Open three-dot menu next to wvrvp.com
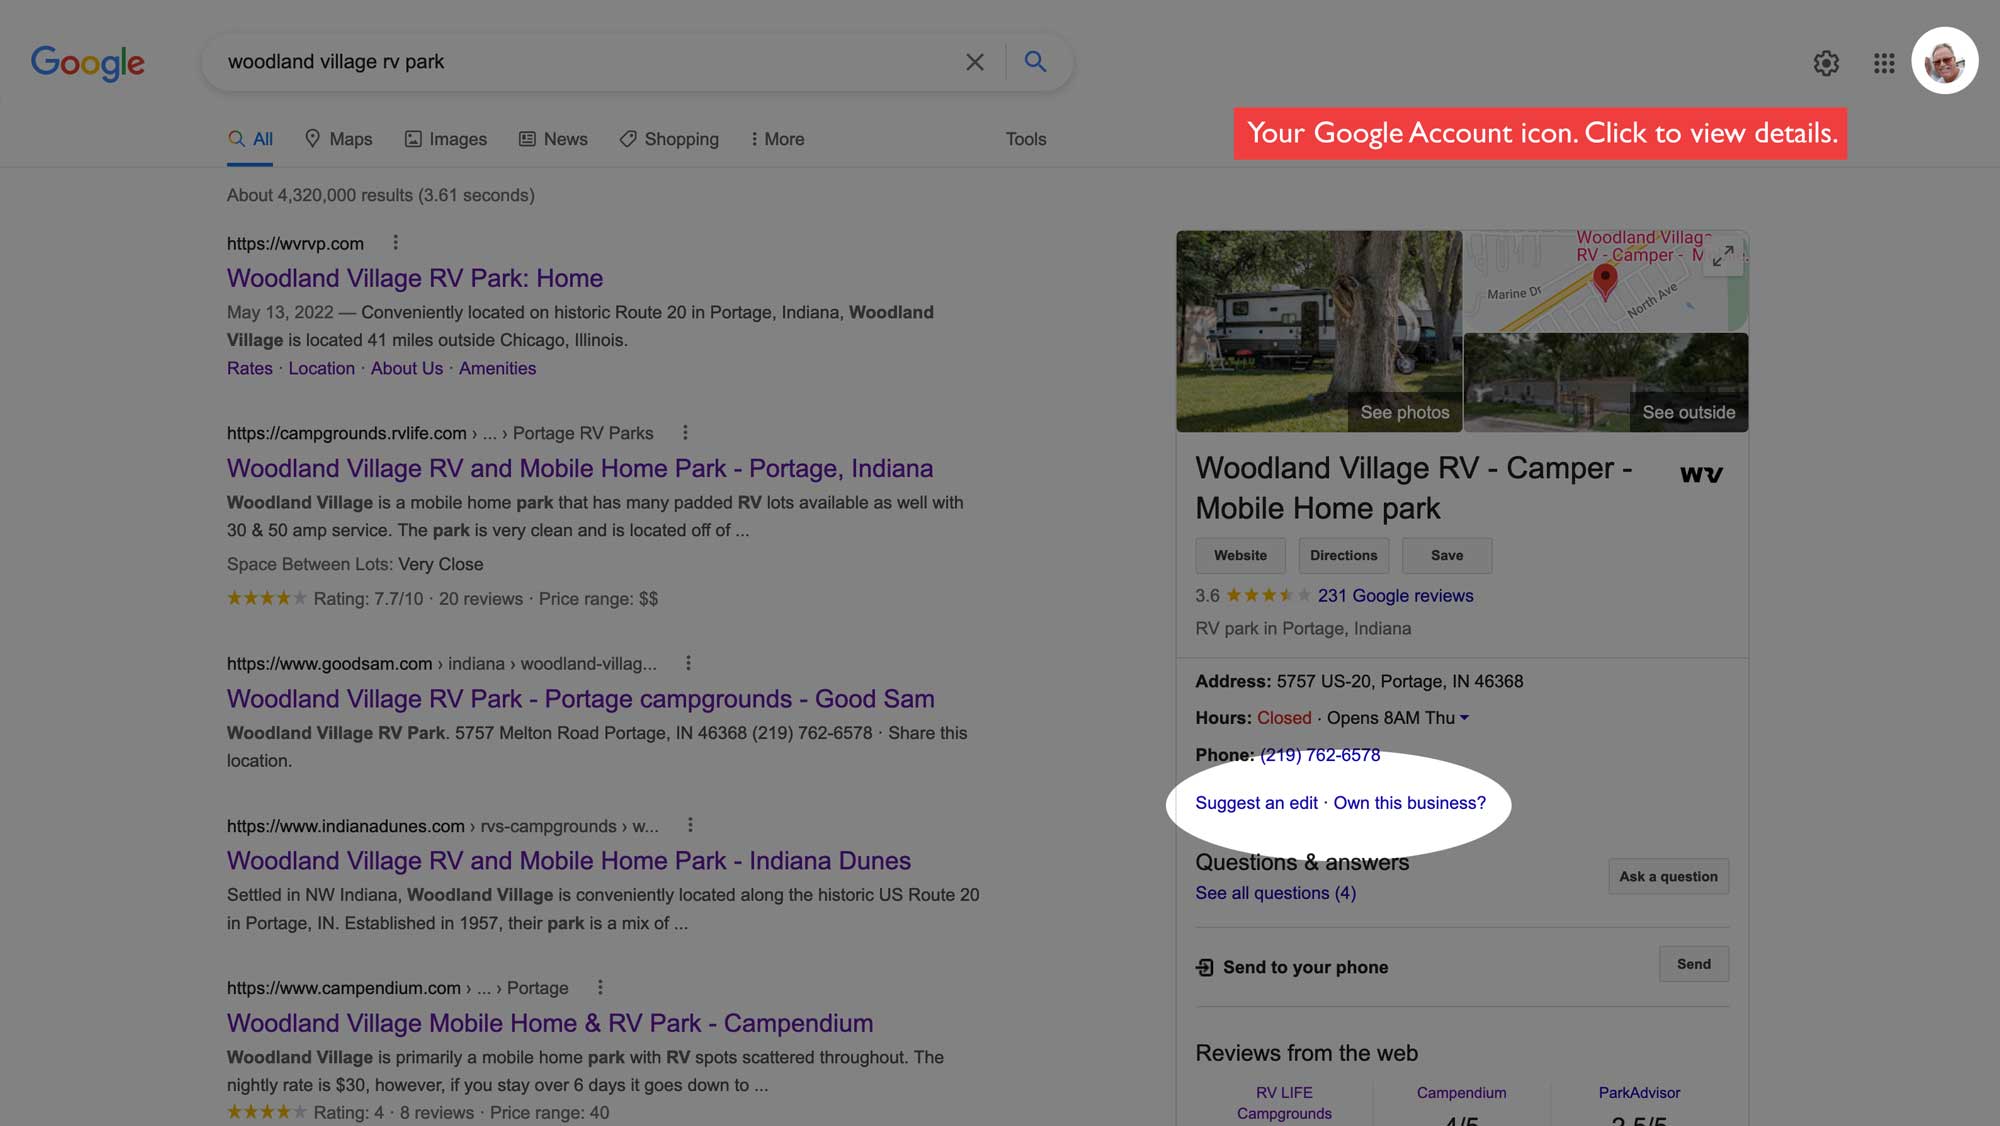2000x1126 pixels. click(x=396, y=242)
